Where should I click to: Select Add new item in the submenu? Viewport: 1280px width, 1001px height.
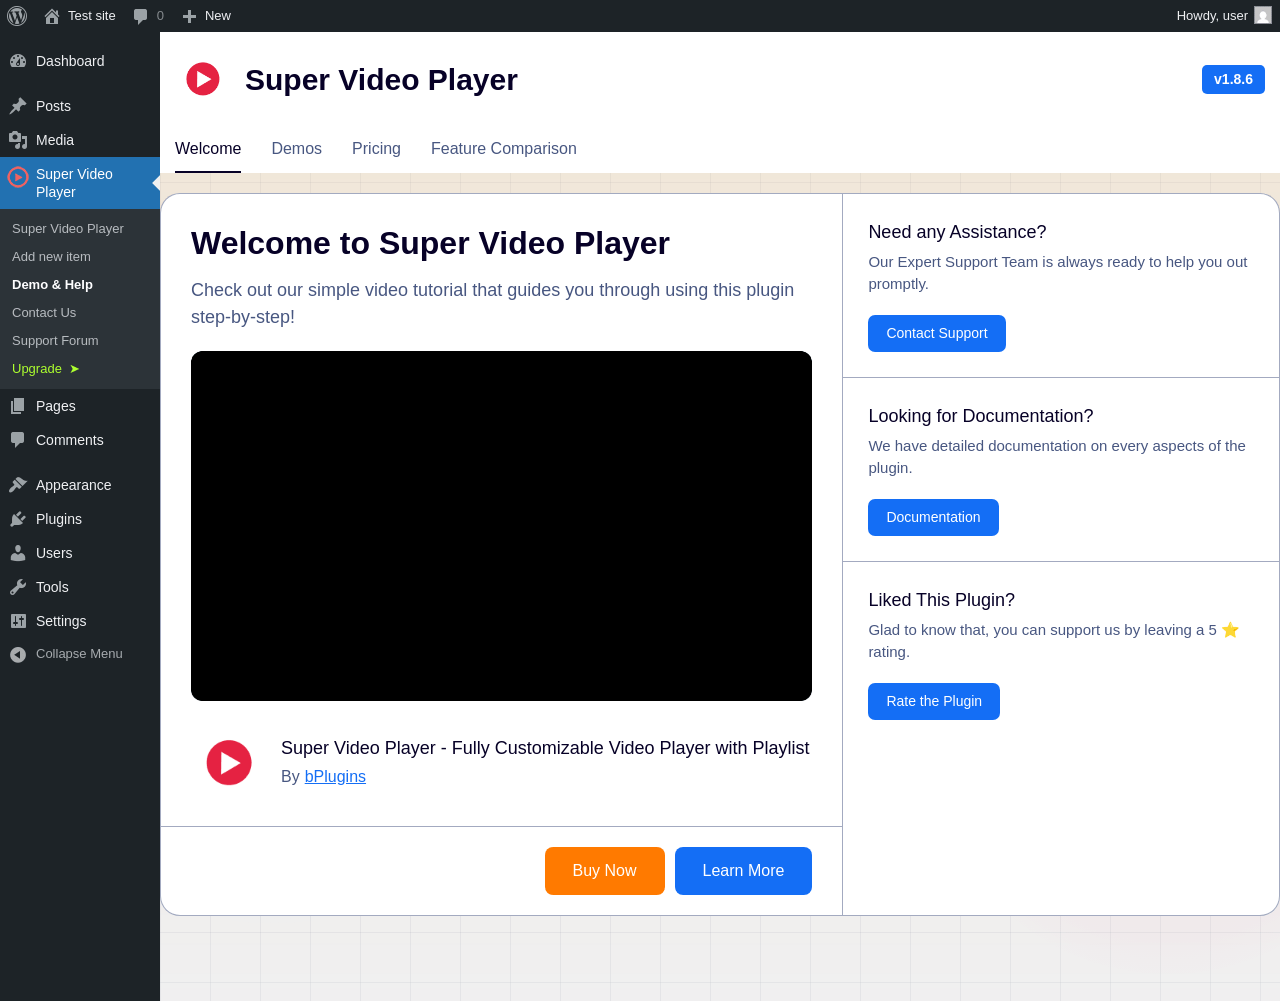click(51, 257)
